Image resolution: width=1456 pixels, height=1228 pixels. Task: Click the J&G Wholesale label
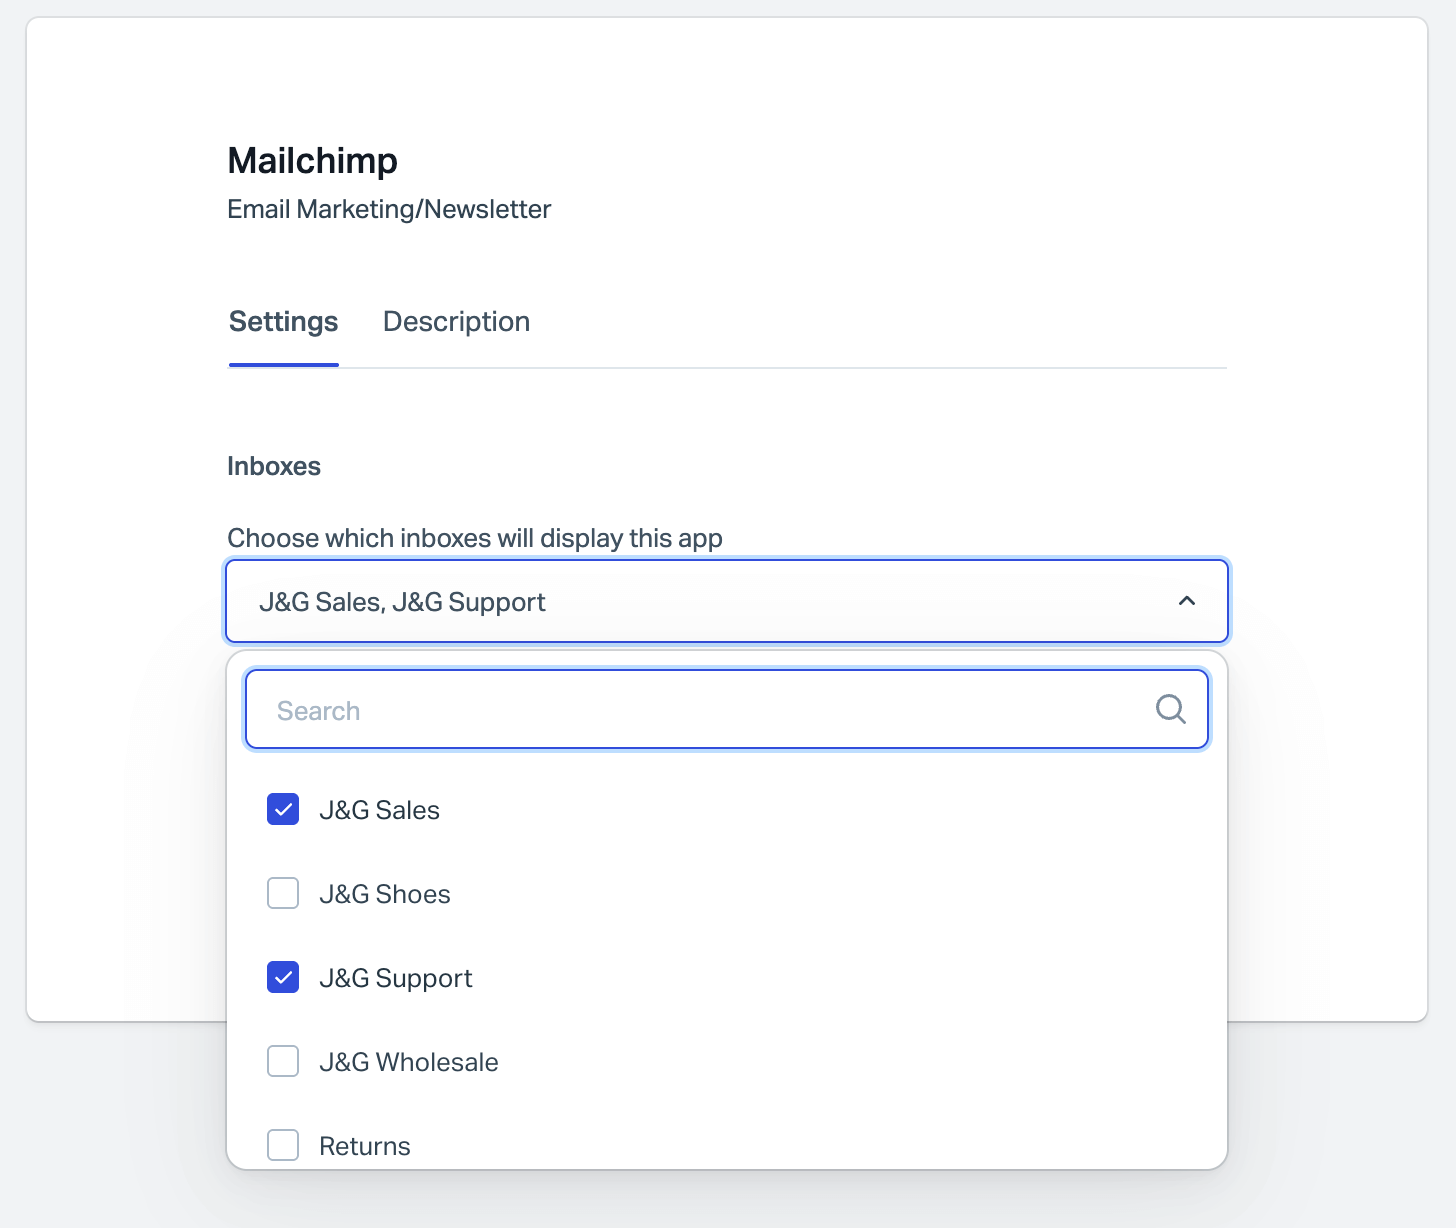(409, 1062)
